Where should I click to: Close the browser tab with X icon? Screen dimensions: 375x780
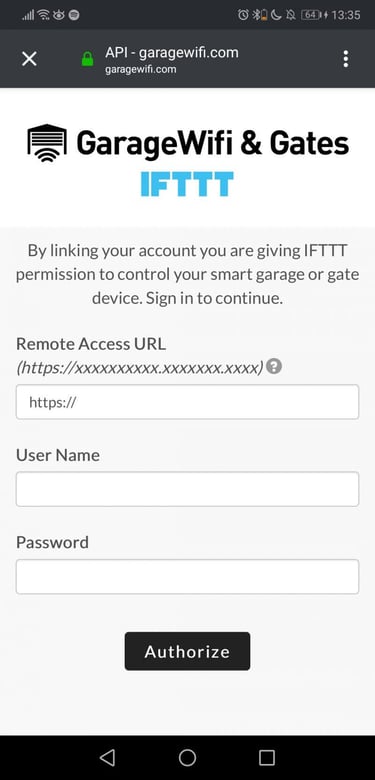[x=29, y=59]
